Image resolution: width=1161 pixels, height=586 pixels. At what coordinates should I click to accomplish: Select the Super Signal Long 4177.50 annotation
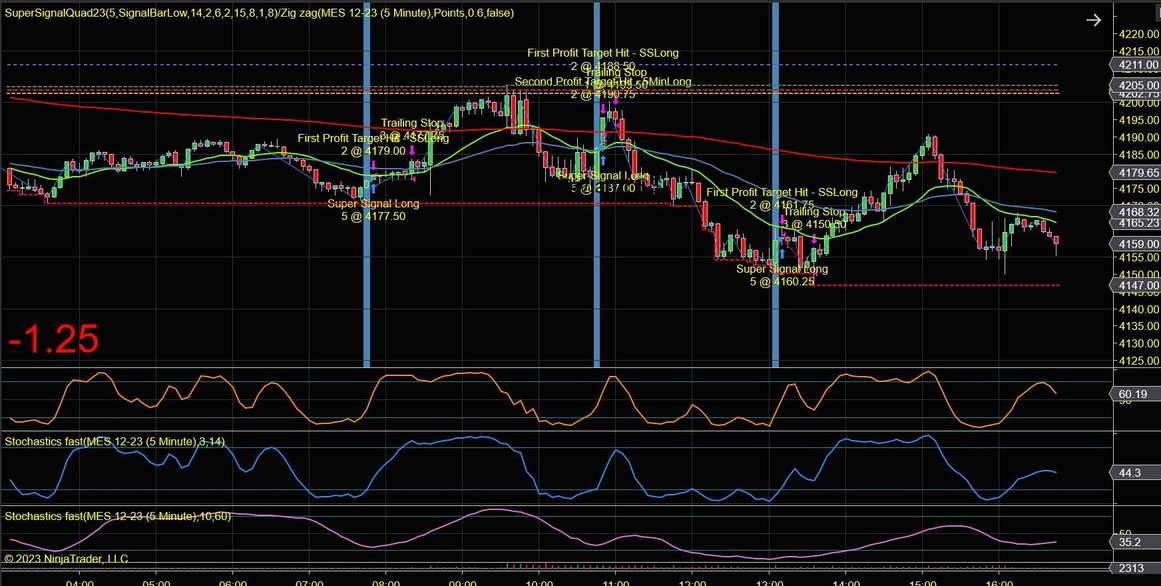(x=372, y=208)
